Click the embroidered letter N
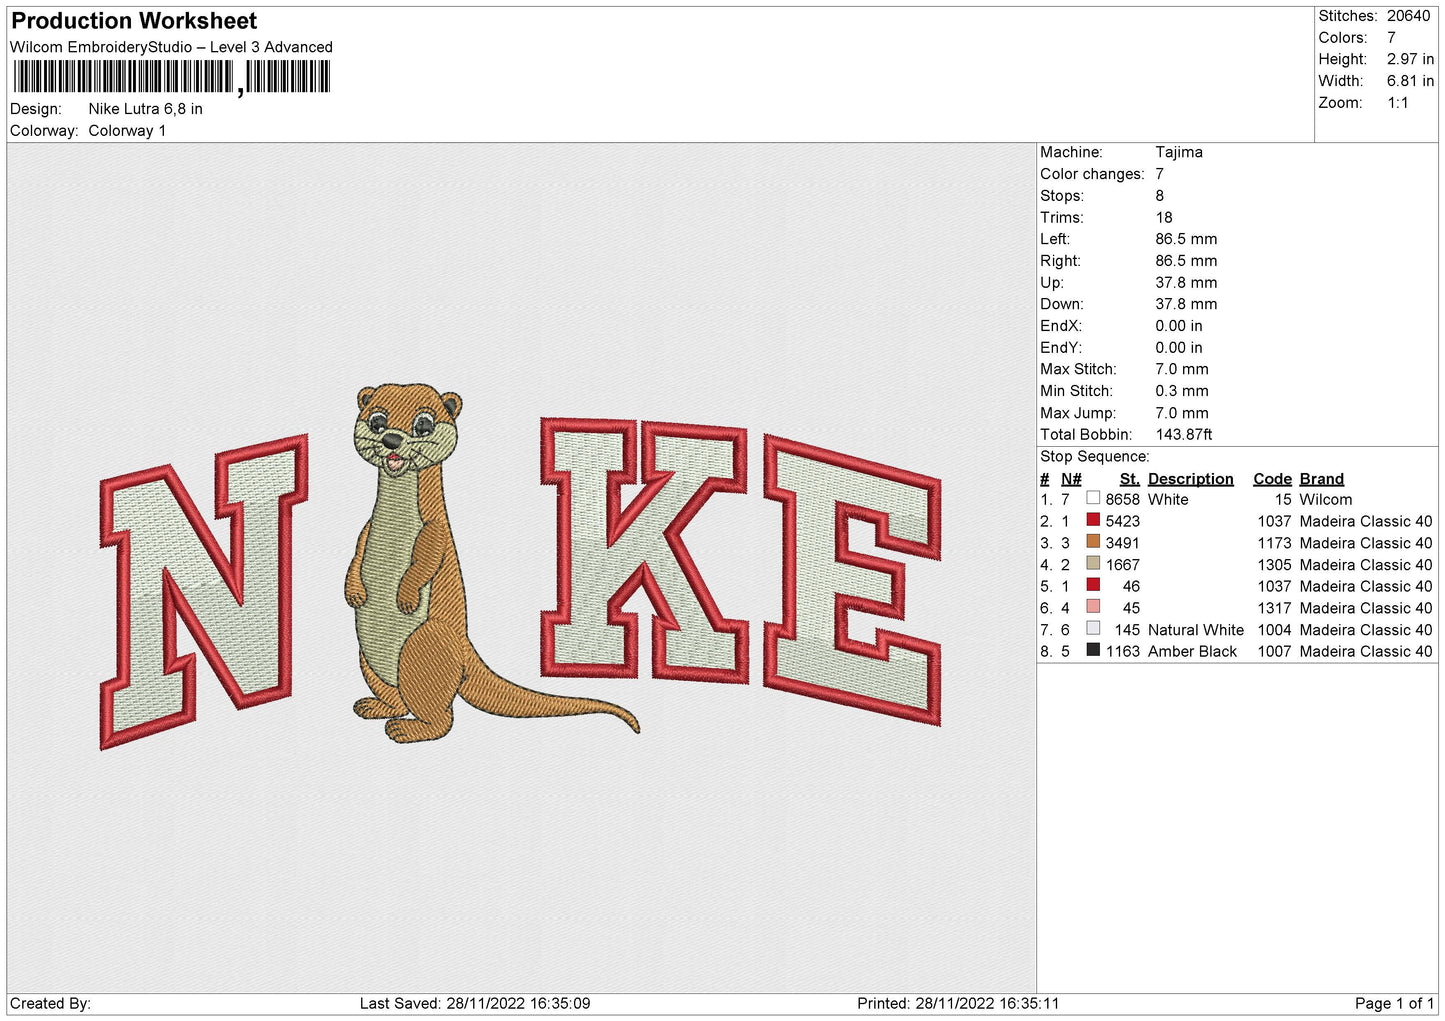This screenshot has height=1021, width=1445. [x=203, y=592]
